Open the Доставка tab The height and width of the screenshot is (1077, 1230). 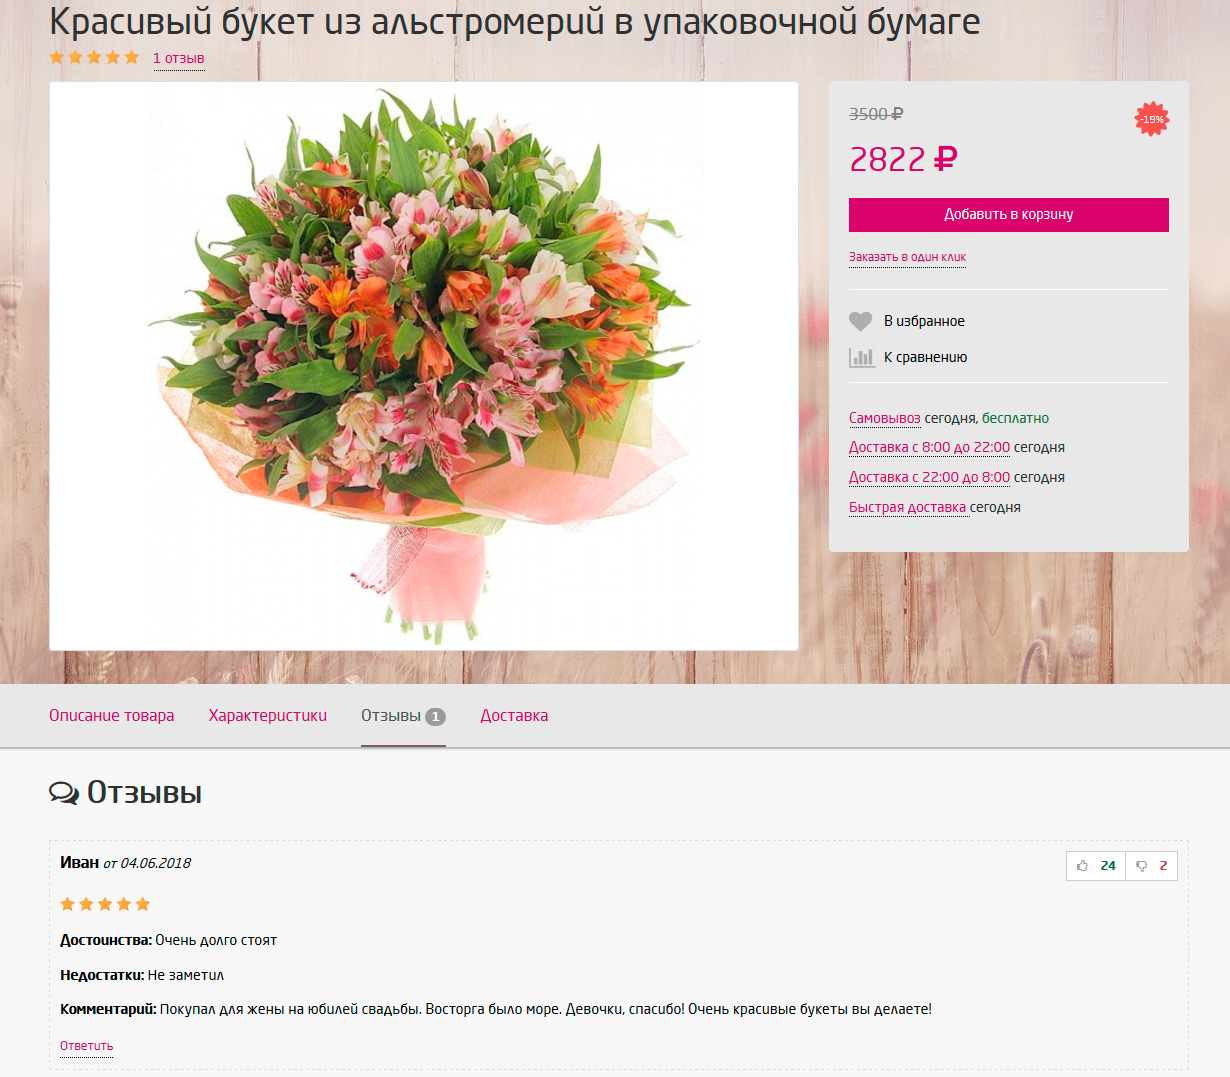tap(514, 716)
